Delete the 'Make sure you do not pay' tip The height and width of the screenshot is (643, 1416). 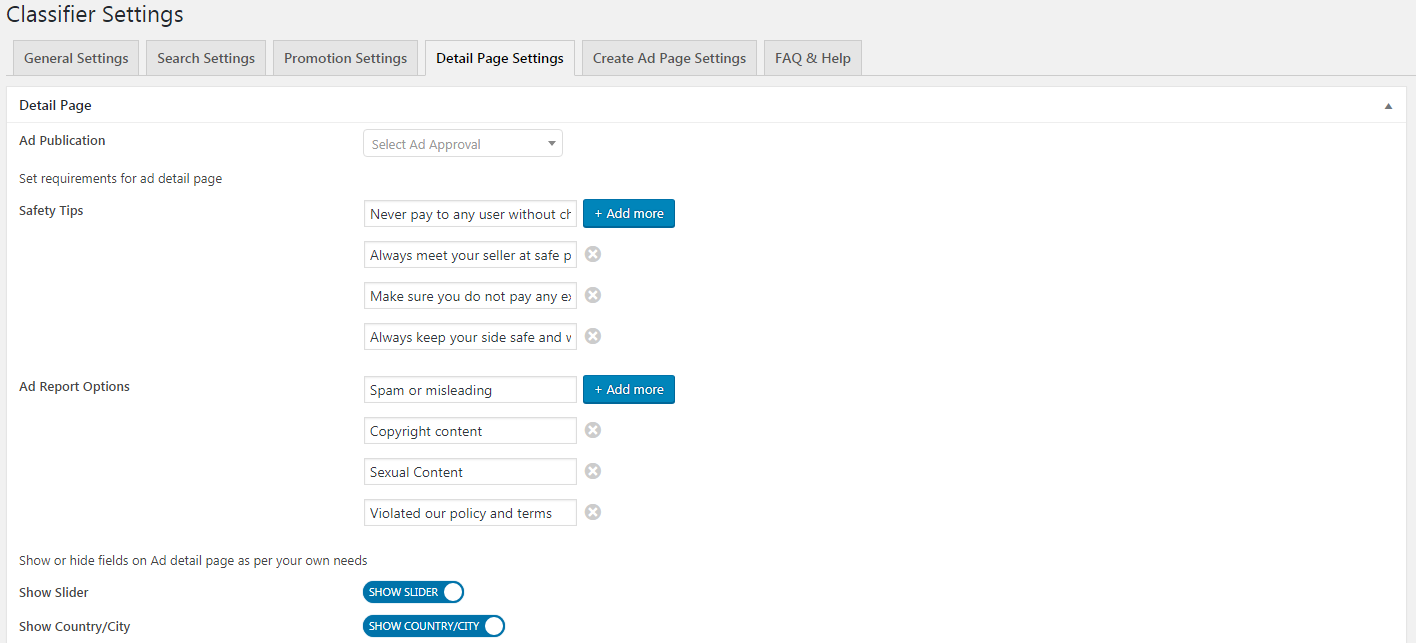pyautogui.click(x=593, y=295)
